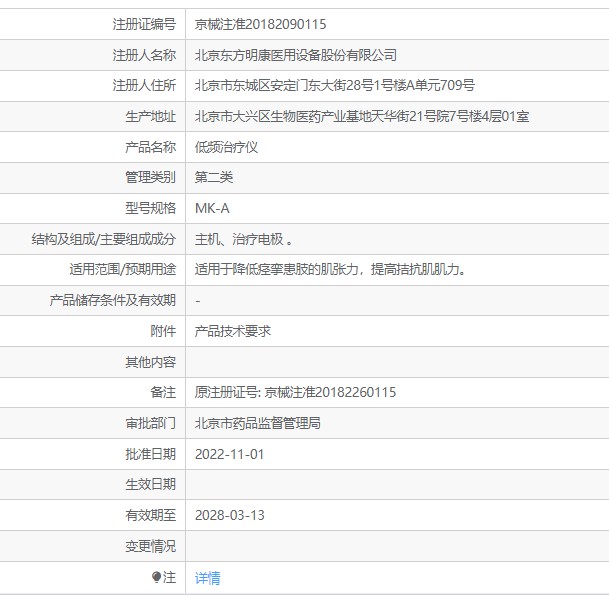Screen dimensions: 609x598
Task: Click company name 北京东方明康医用设备股份有限公司
Action: pyautogui.click(x=296, y=55)
